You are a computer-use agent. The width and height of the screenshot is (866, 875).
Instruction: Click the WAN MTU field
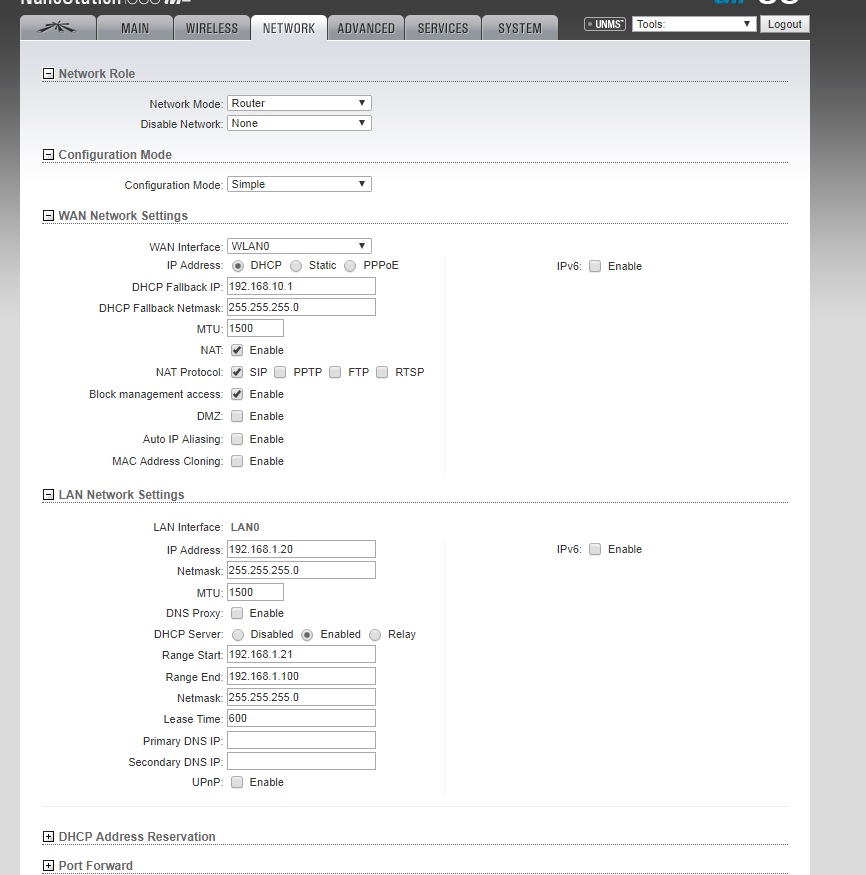255,328
